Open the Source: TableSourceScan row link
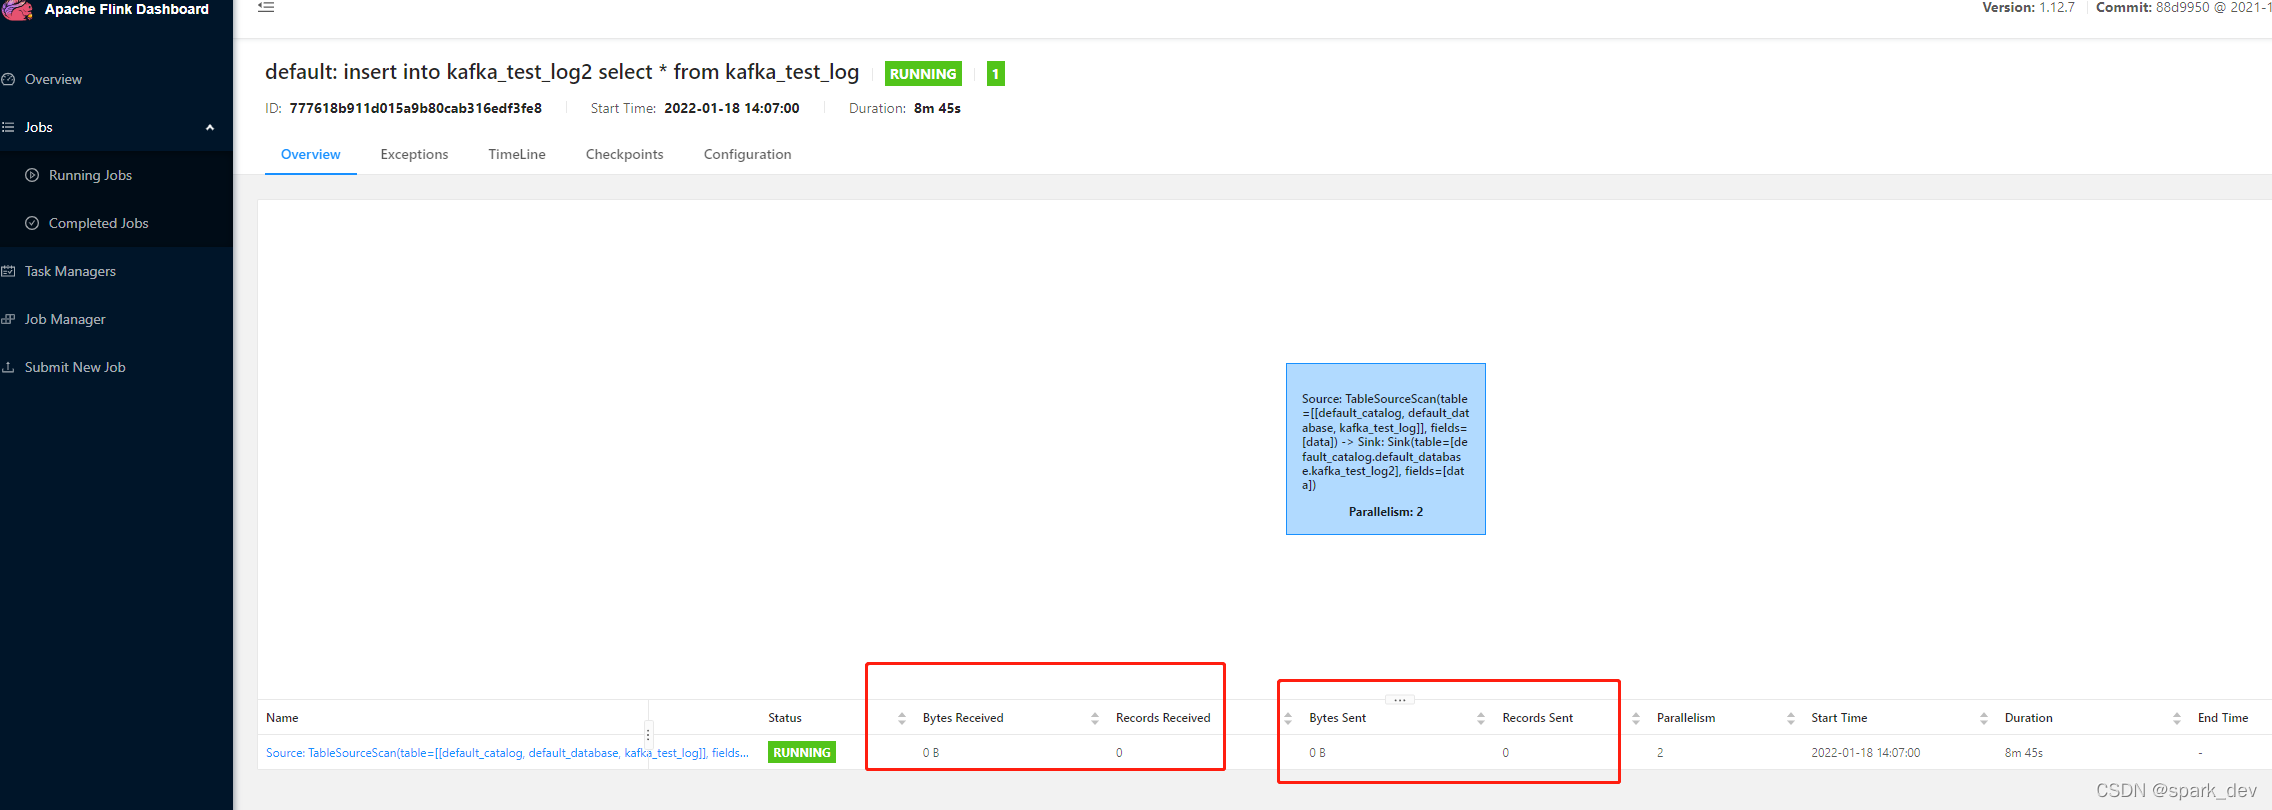 (x=507, y=753)
